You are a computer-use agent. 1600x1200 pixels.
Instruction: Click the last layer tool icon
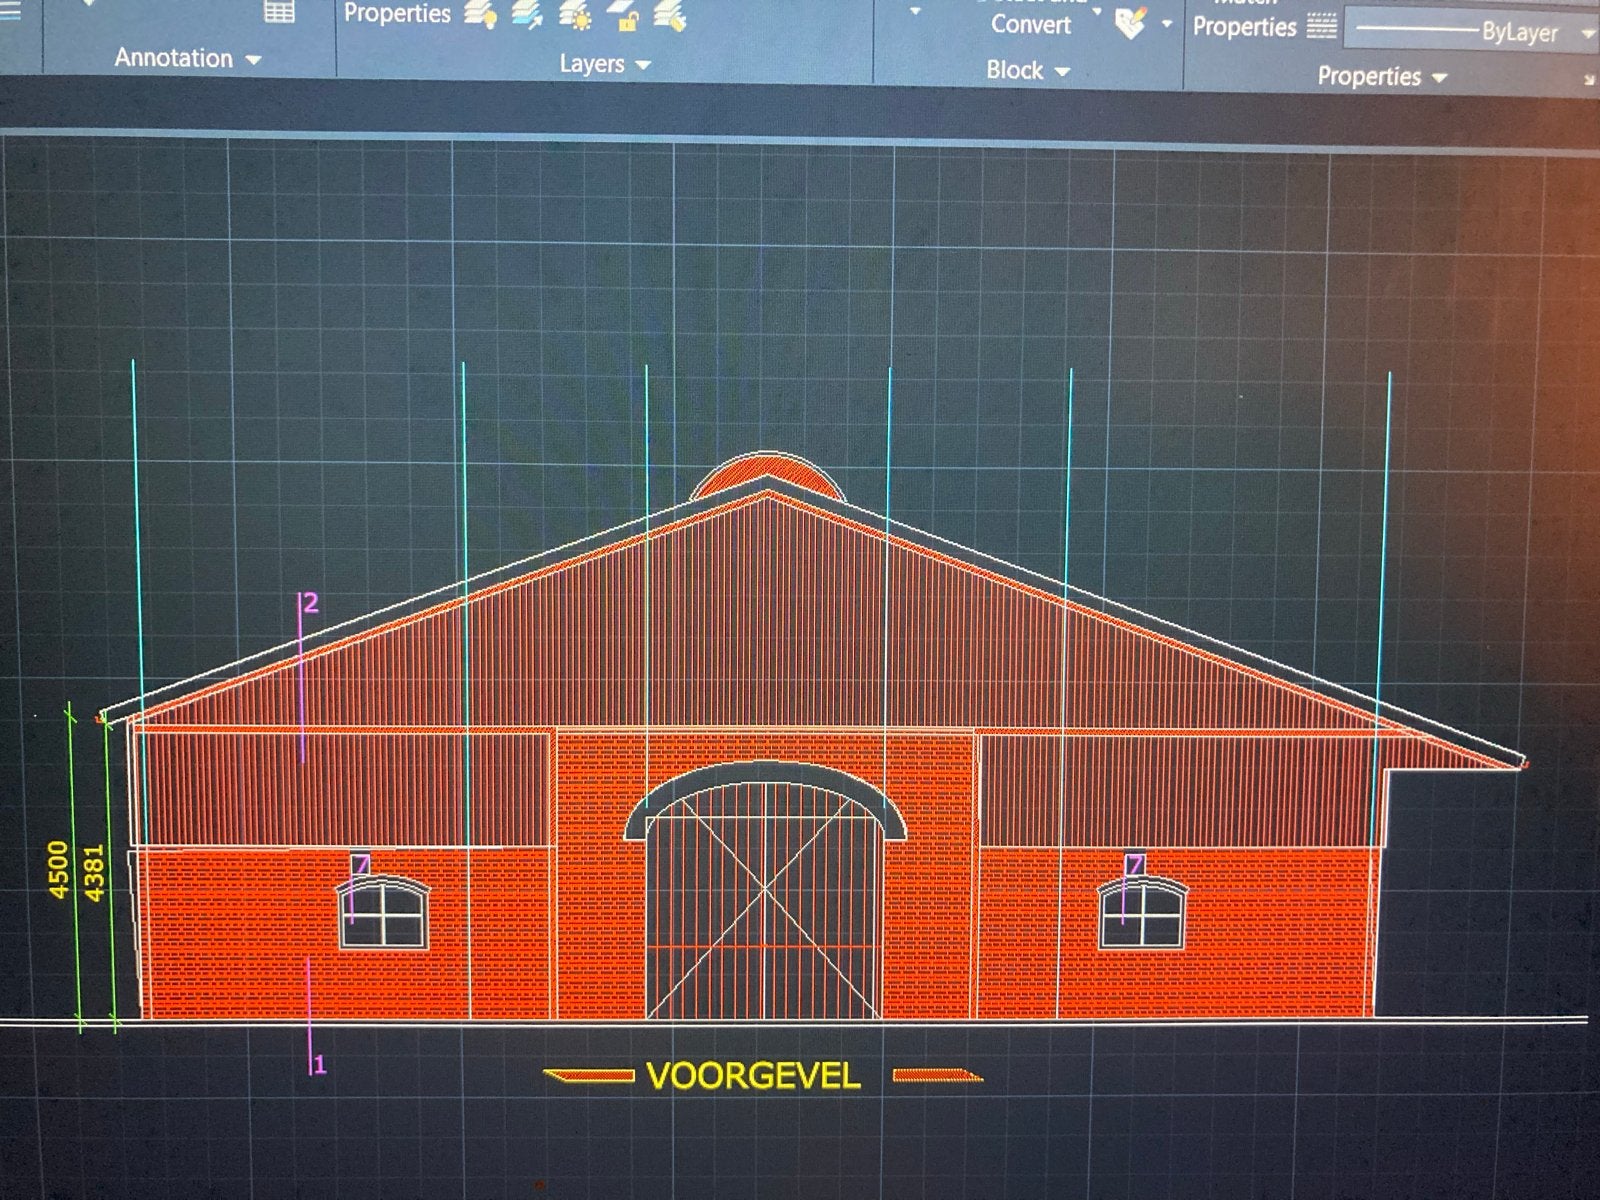click(671, 17)
